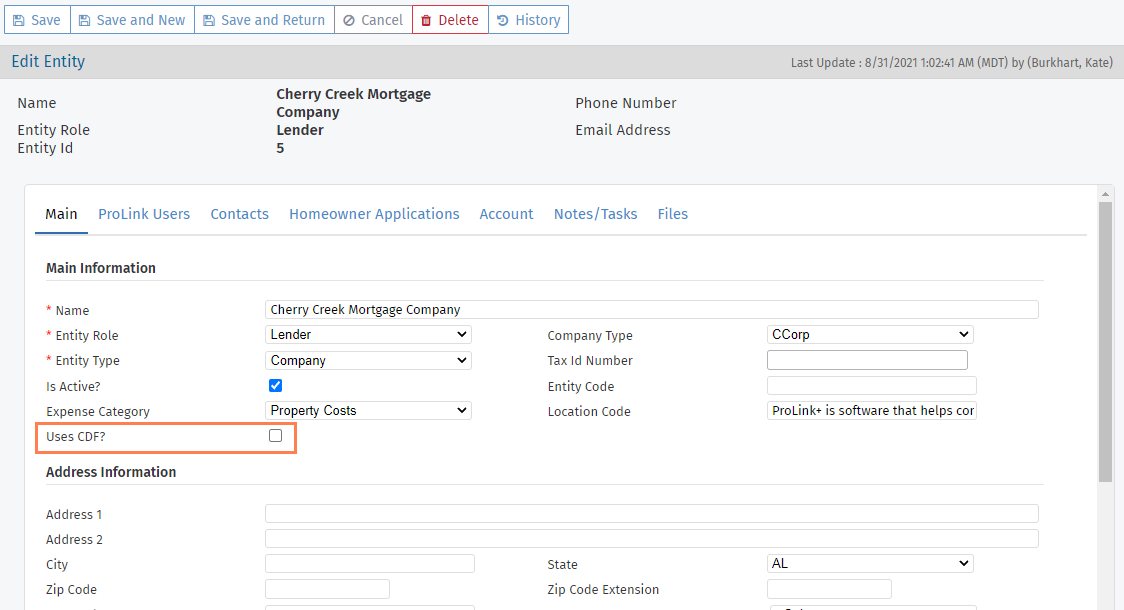Screen dimensions: 1124x610
Task: Click the Cancel circle-slash icon
Action: tap(349, 21)
